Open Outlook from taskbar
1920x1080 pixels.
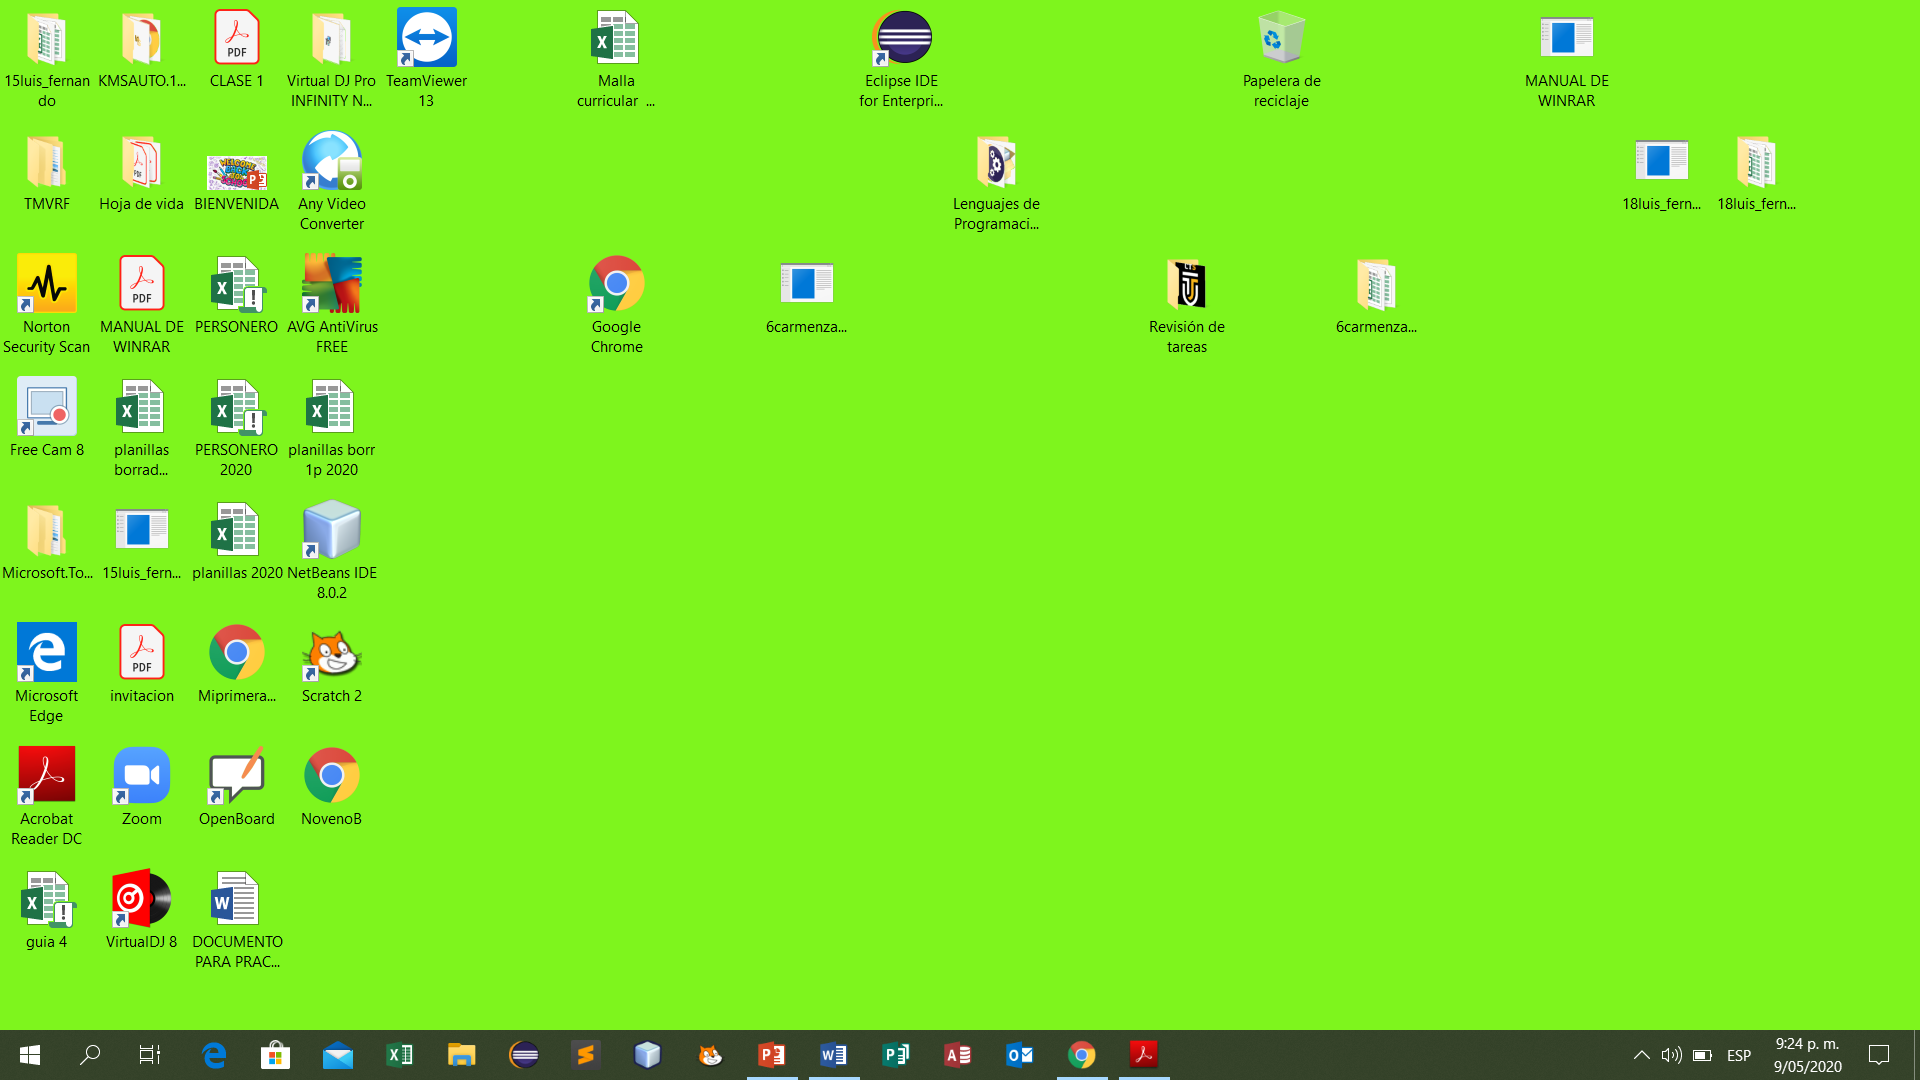tap(1019, 1055)
